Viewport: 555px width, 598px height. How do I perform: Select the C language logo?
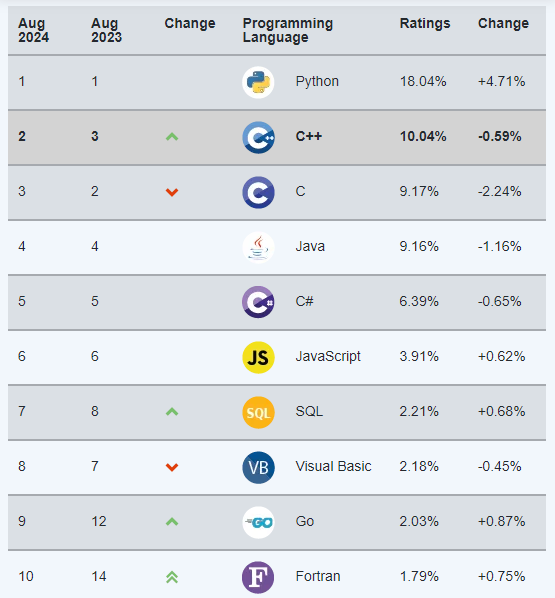258,192
